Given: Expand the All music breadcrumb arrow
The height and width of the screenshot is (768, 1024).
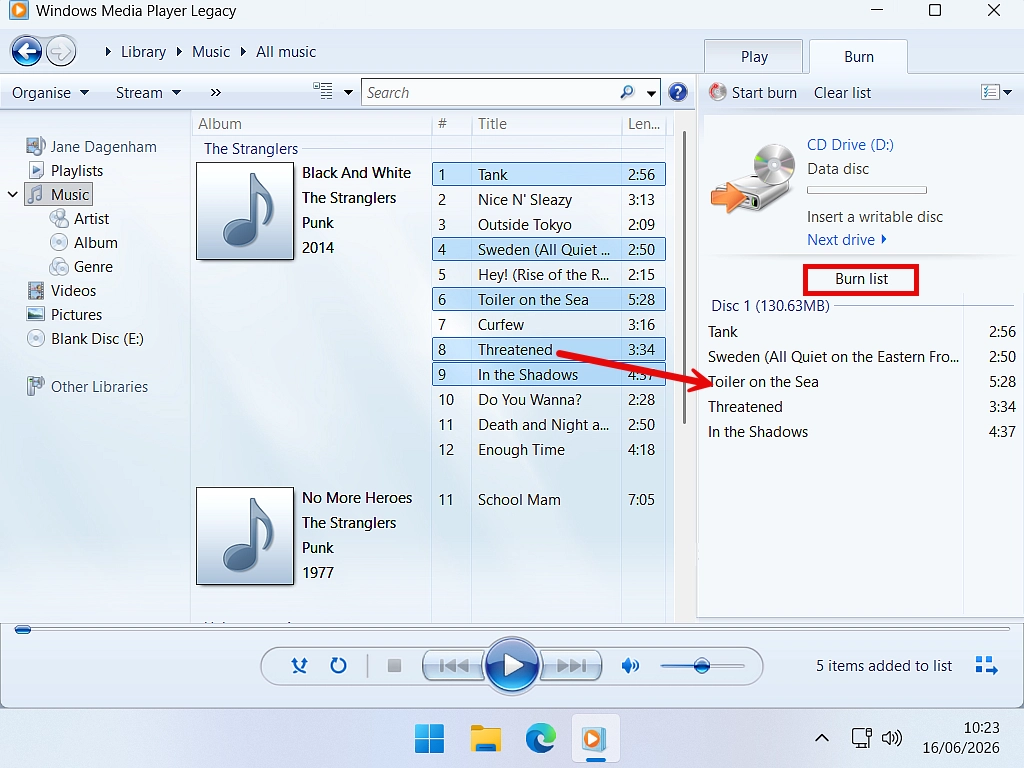Looking at the screenshot, I should (x=243, y=52).
